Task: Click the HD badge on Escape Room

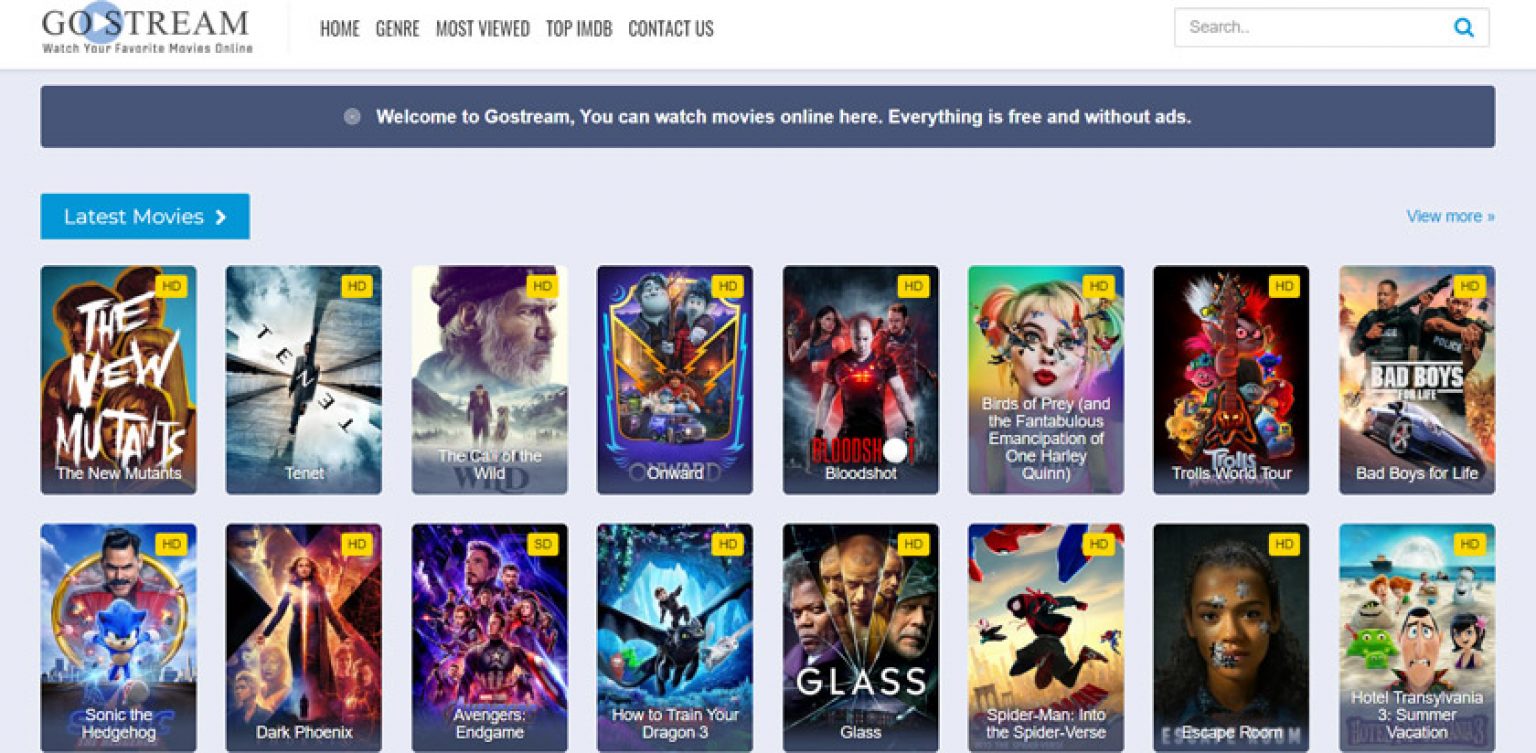Action: (1284, 545)
